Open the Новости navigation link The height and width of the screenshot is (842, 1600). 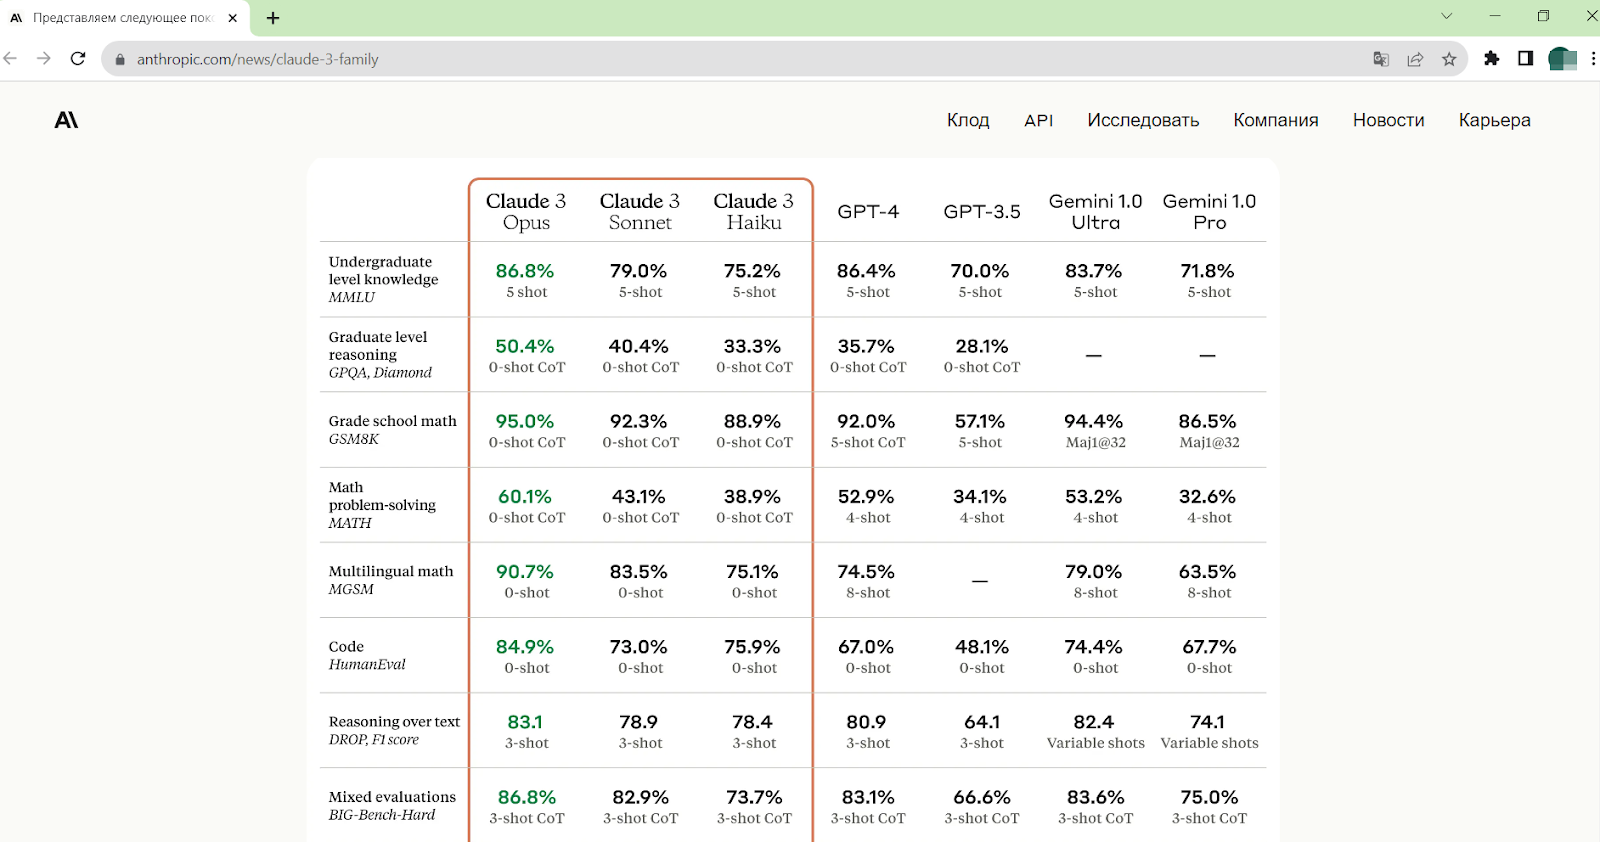(1388, 120)
